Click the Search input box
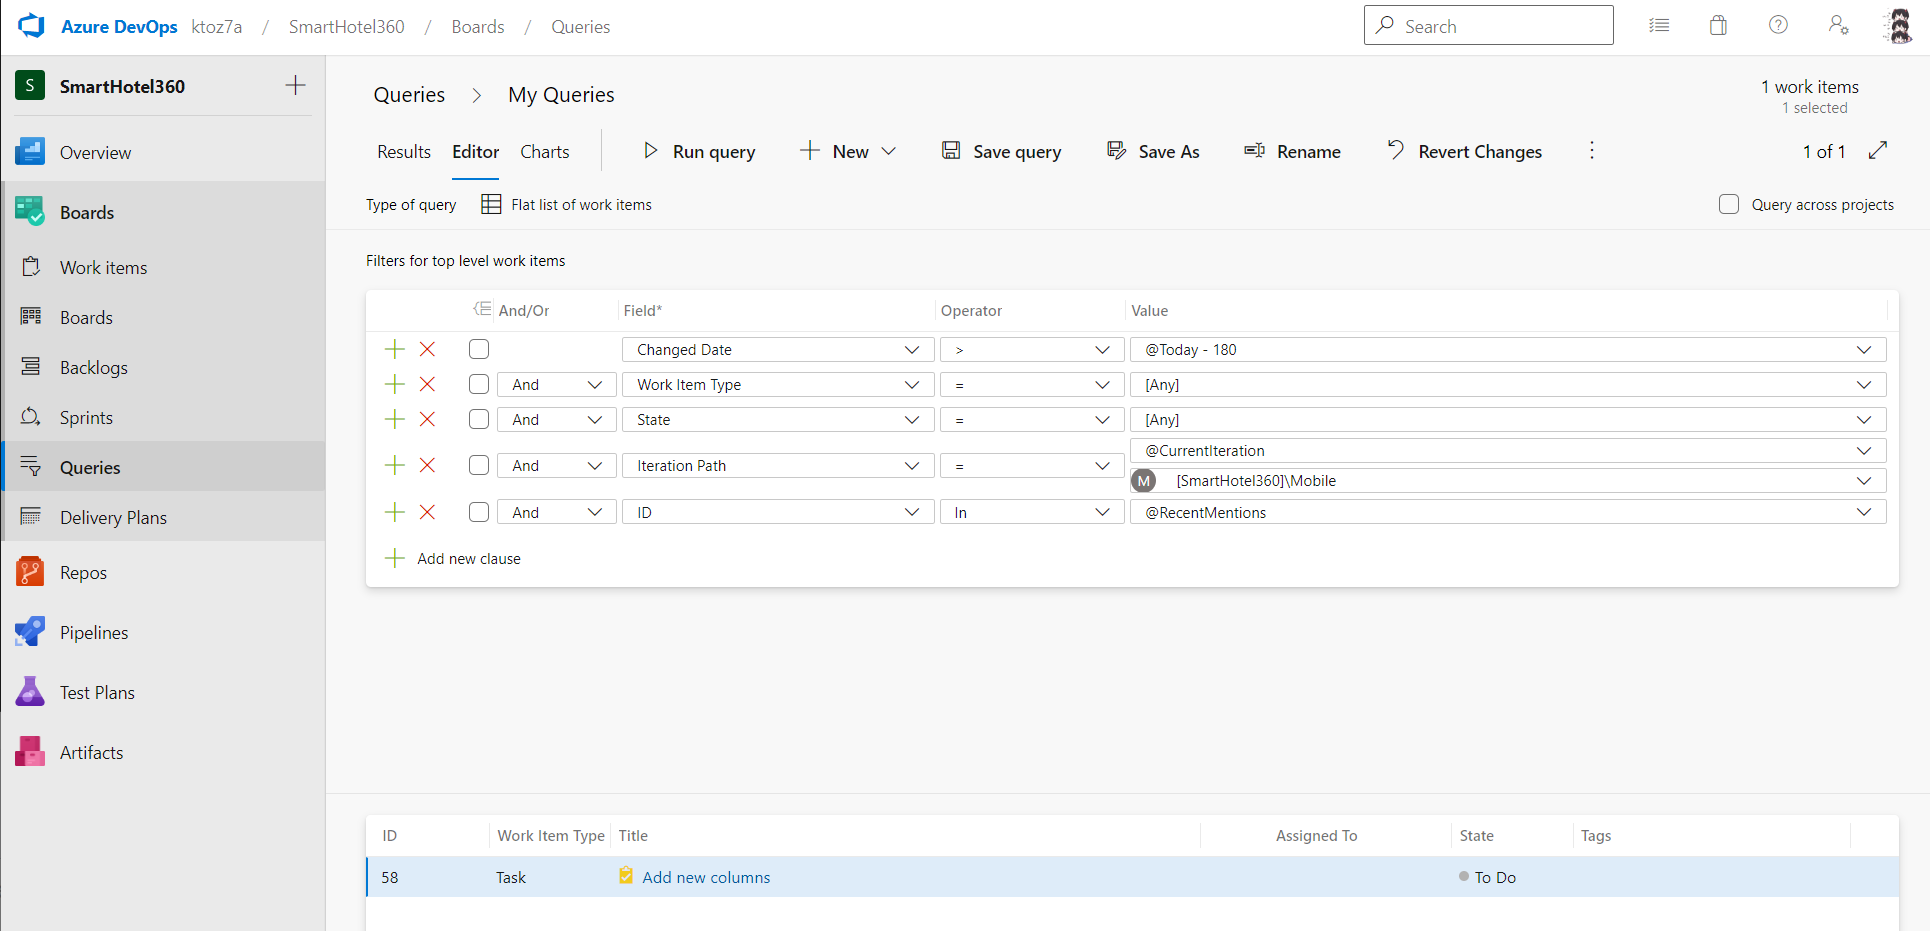Viewport: 1930px width, 931px height. pyautogui.click(x=1488, y=26)
